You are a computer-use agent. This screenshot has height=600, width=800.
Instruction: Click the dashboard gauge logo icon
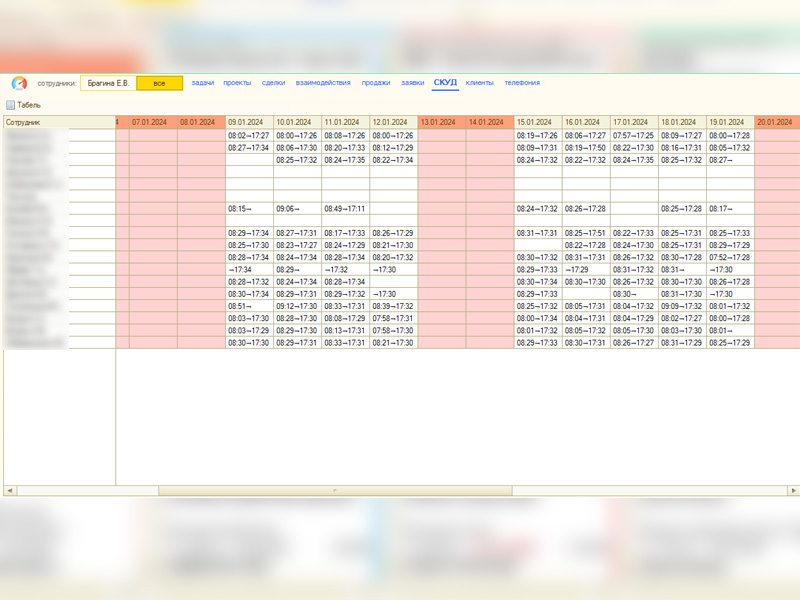point(19,84)
